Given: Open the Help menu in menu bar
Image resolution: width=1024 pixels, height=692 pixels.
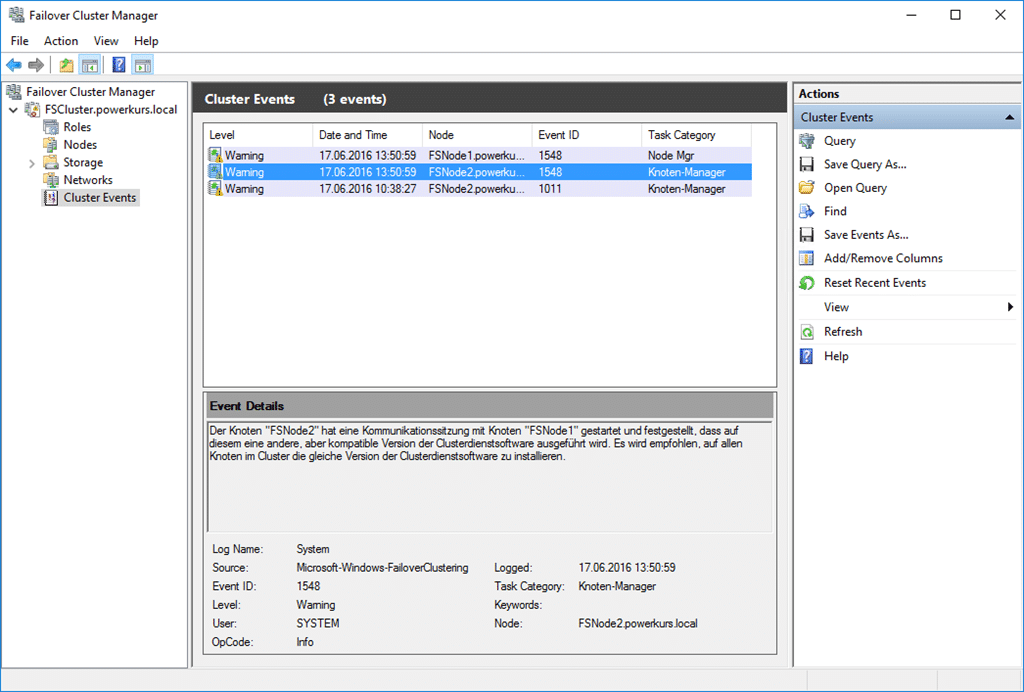Looking at the screenshot, I should (146, 40).
